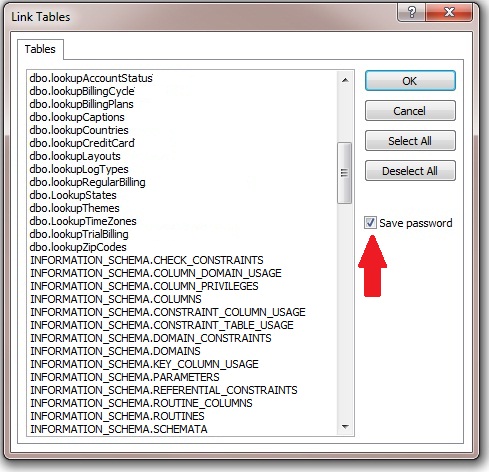Click the table list scrollbar thumb
The height and width of the screenshot is (472, 490).
pyautogui.click(x=345, y=173)
